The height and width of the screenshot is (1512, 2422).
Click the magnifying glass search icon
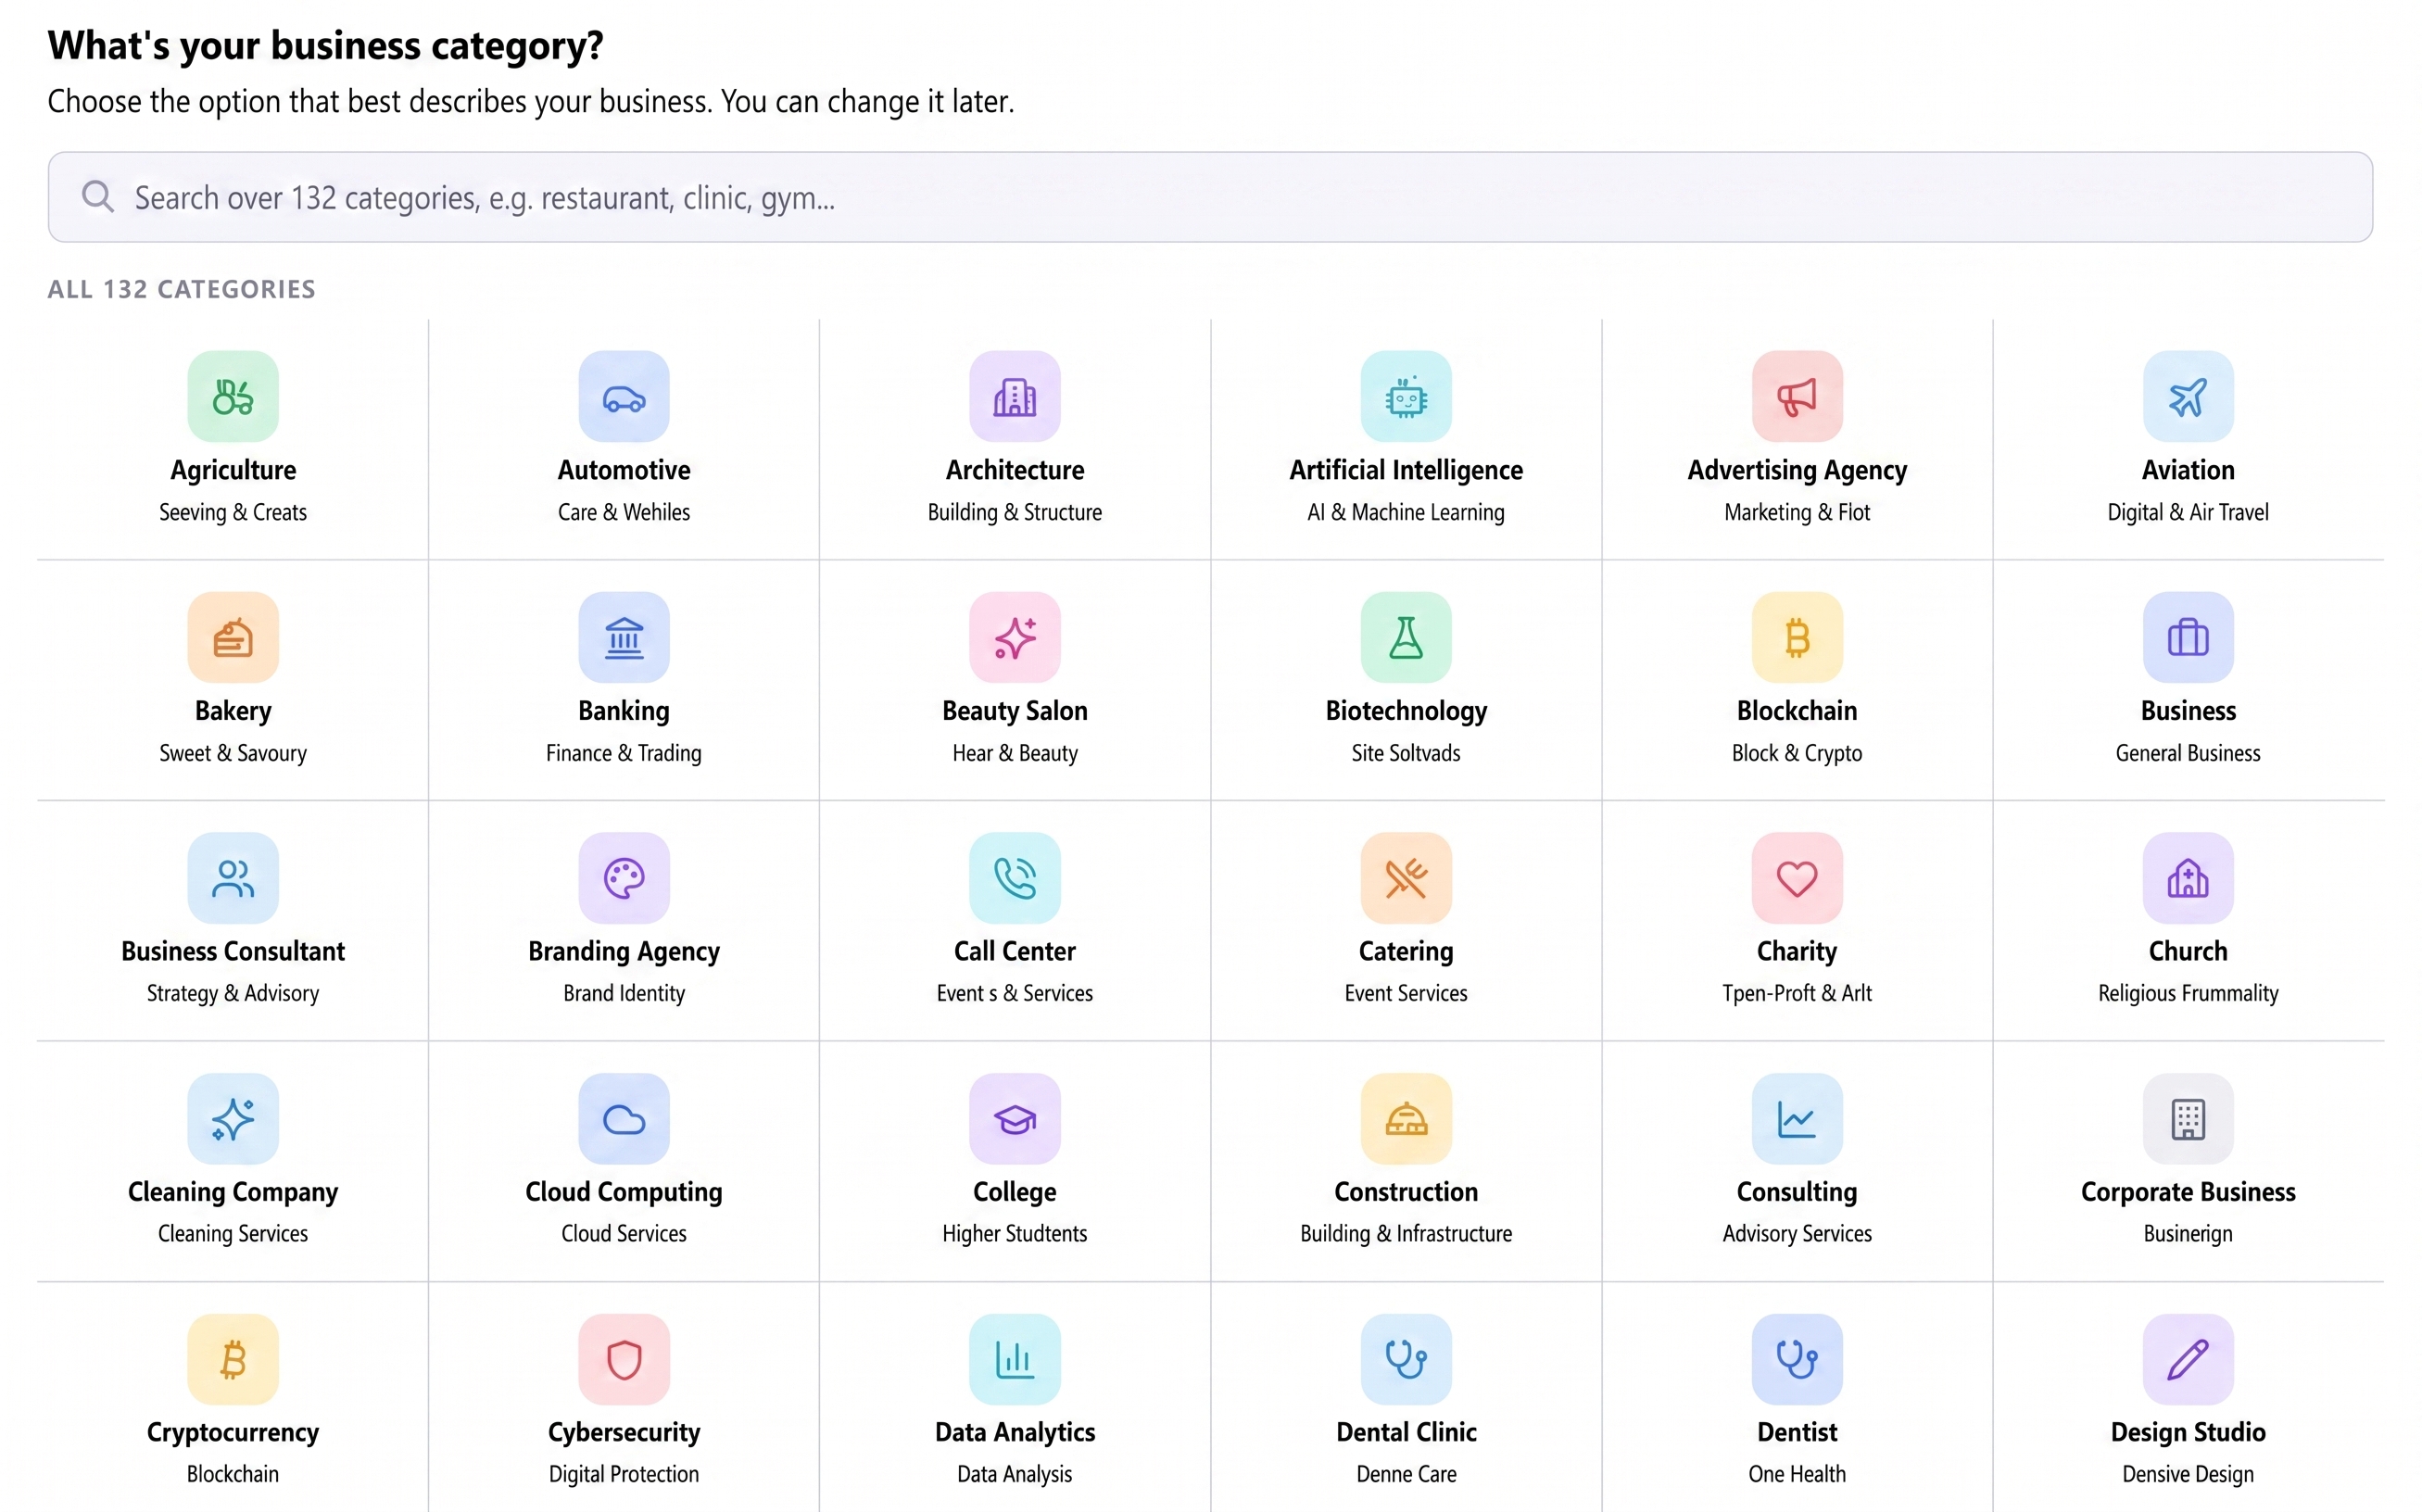(x=97, y=196)
